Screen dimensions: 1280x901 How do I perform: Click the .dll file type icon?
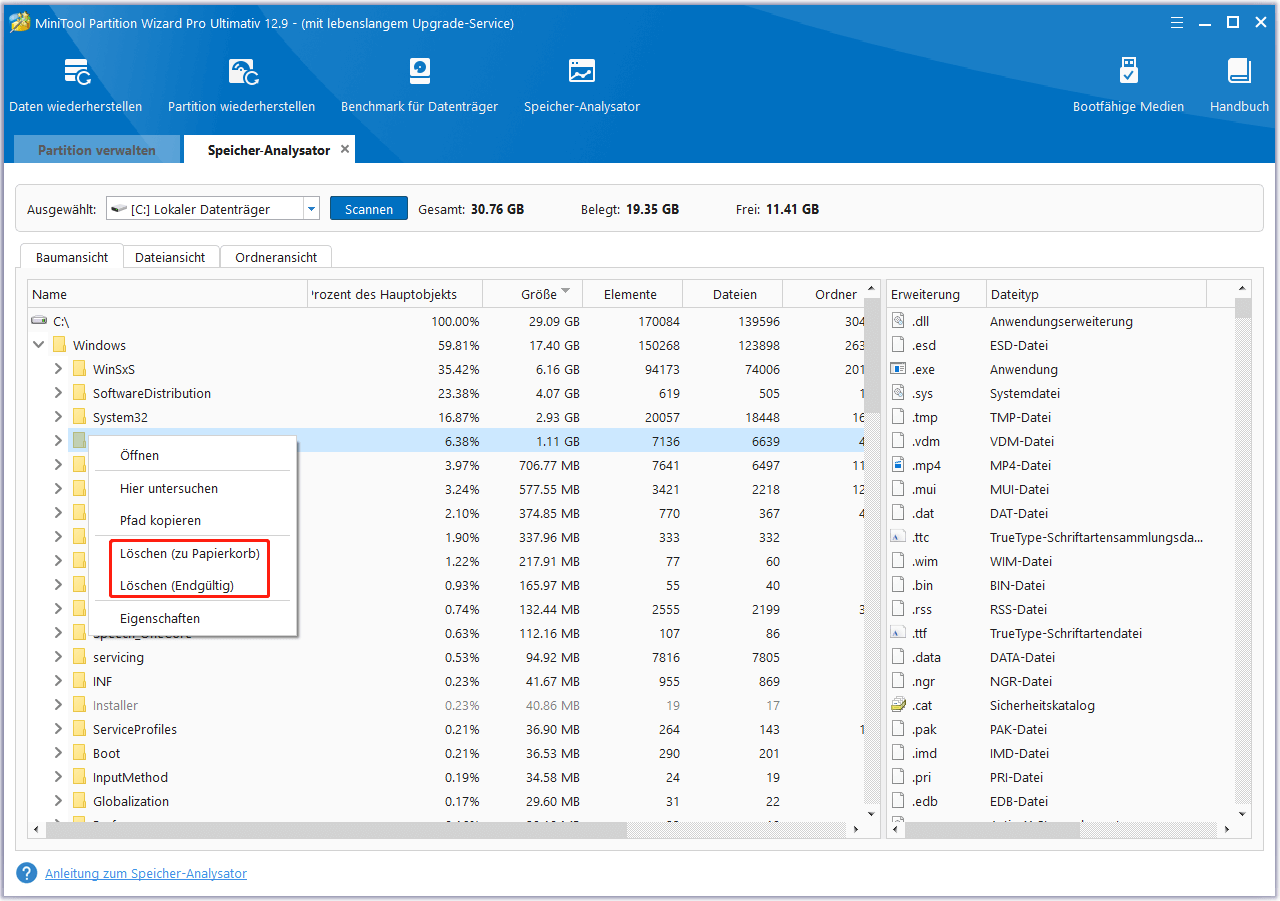click(898, 321)
